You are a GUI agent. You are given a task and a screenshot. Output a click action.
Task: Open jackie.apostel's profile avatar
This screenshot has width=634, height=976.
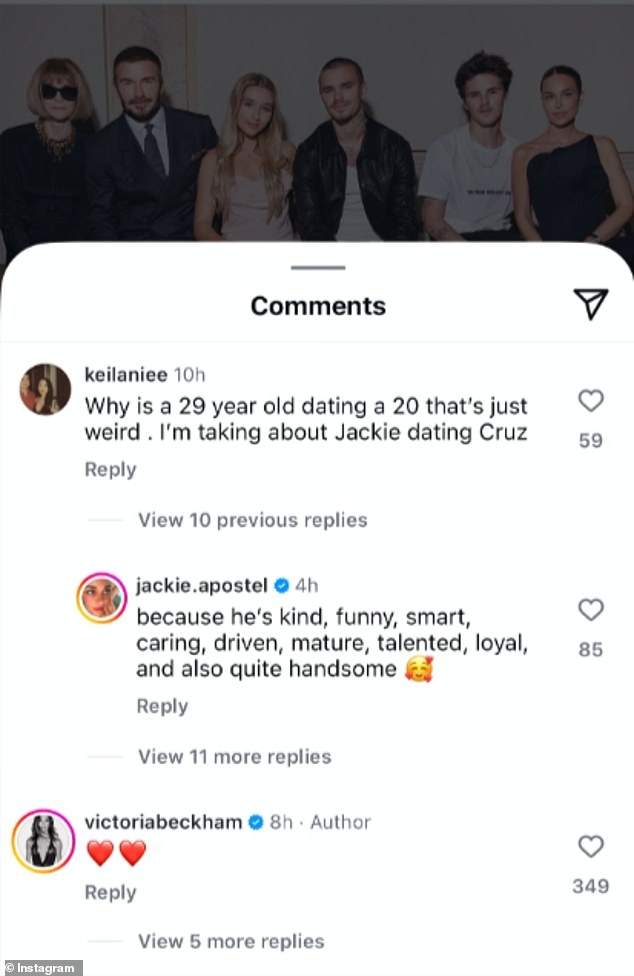[x=103, y=598]
